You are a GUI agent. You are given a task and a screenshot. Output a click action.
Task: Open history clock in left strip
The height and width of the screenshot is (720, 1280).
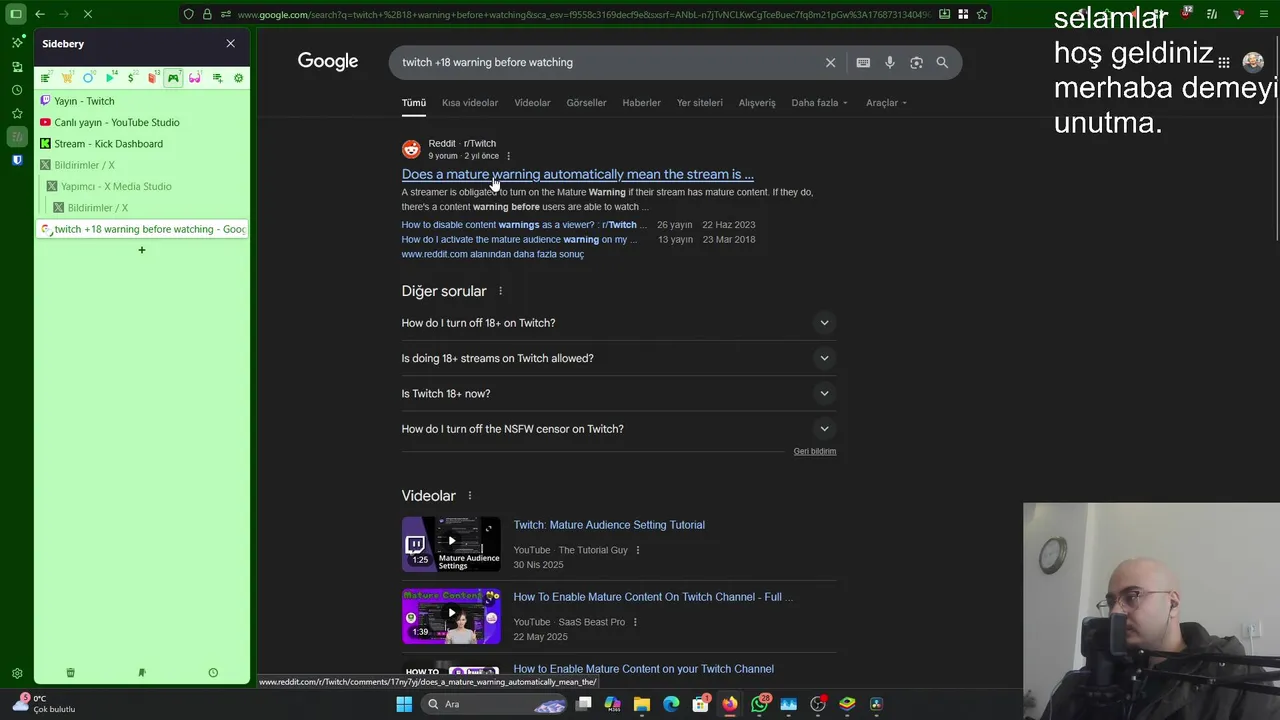[x=17, y=90]
